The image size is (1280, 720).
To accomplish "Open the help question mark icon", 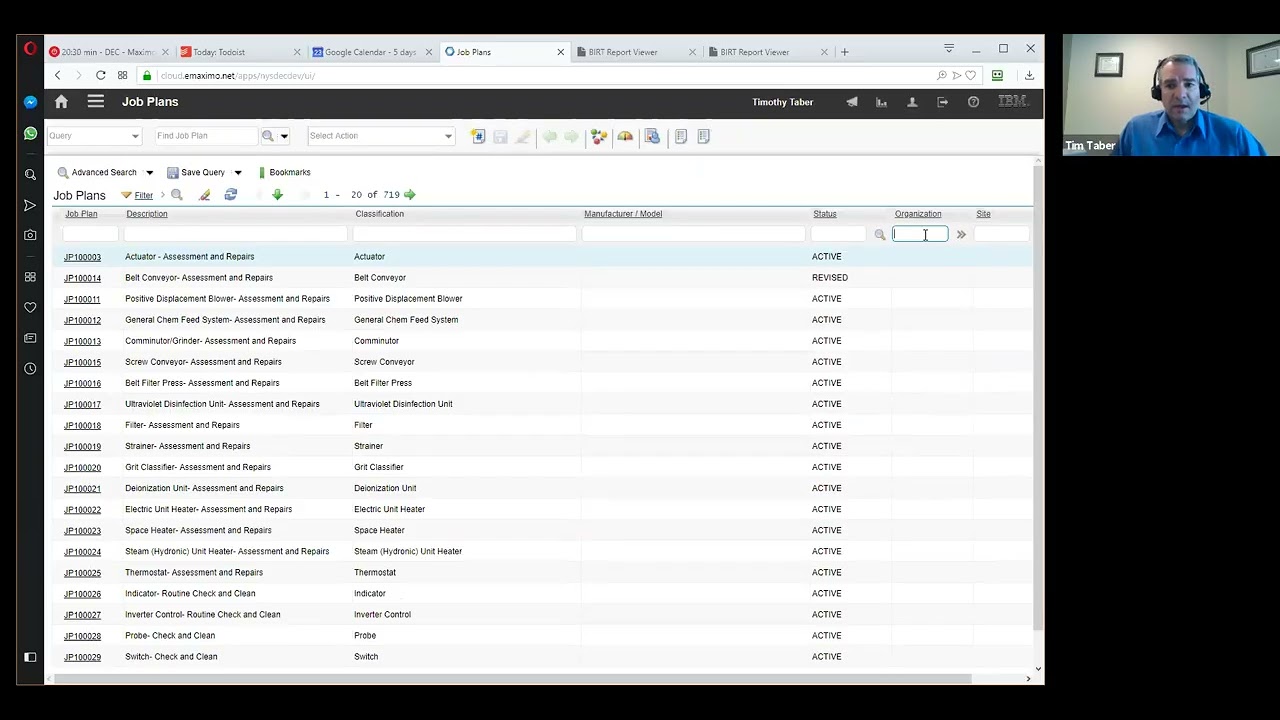I will [973, 102].
